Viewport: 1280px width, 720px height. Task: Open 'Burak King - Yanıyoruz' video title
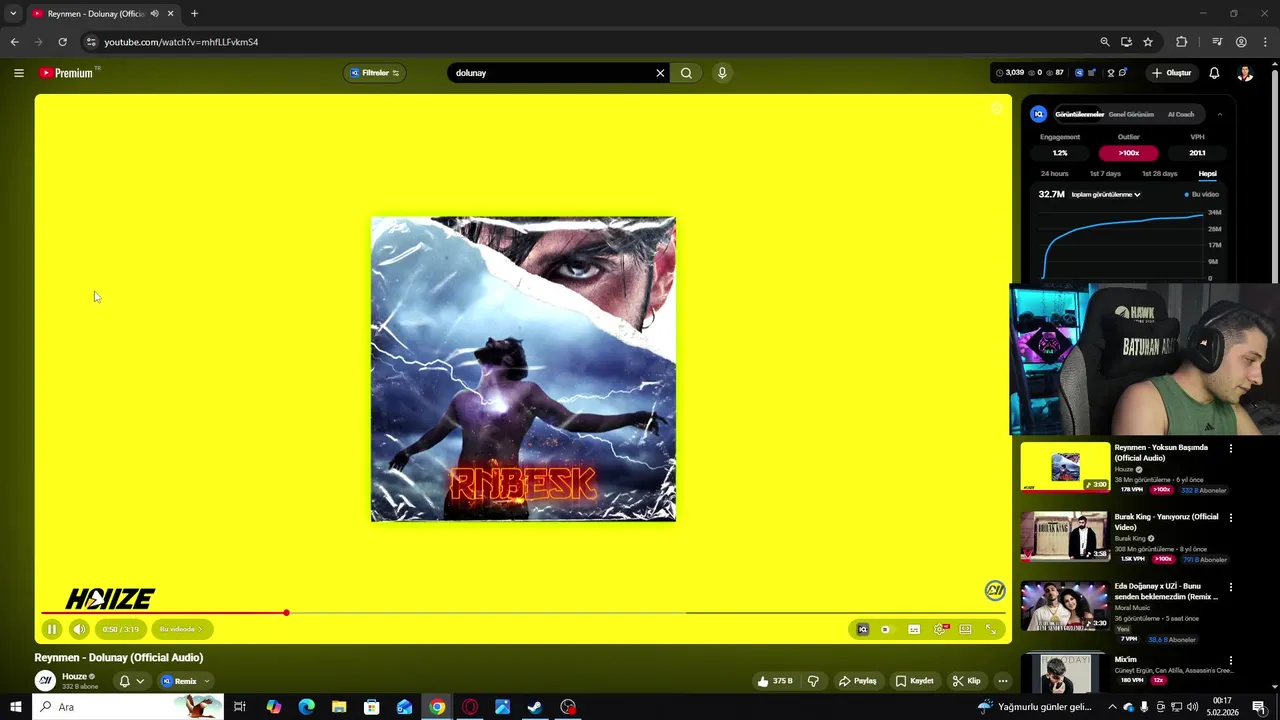tap(1167, 522)
